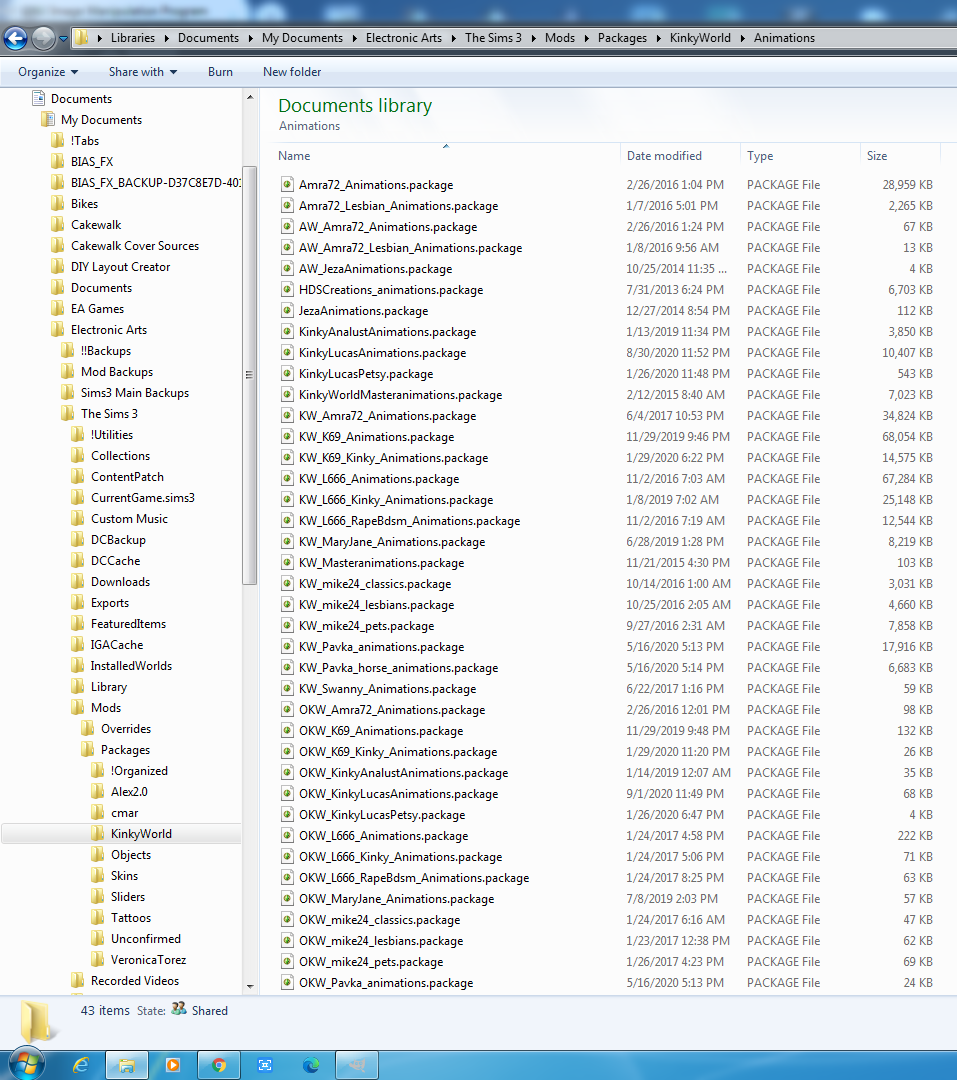The image size is (957, 1080).
Task: Open Windows Media Player taskbar icon
Action: click(172, 1066)
